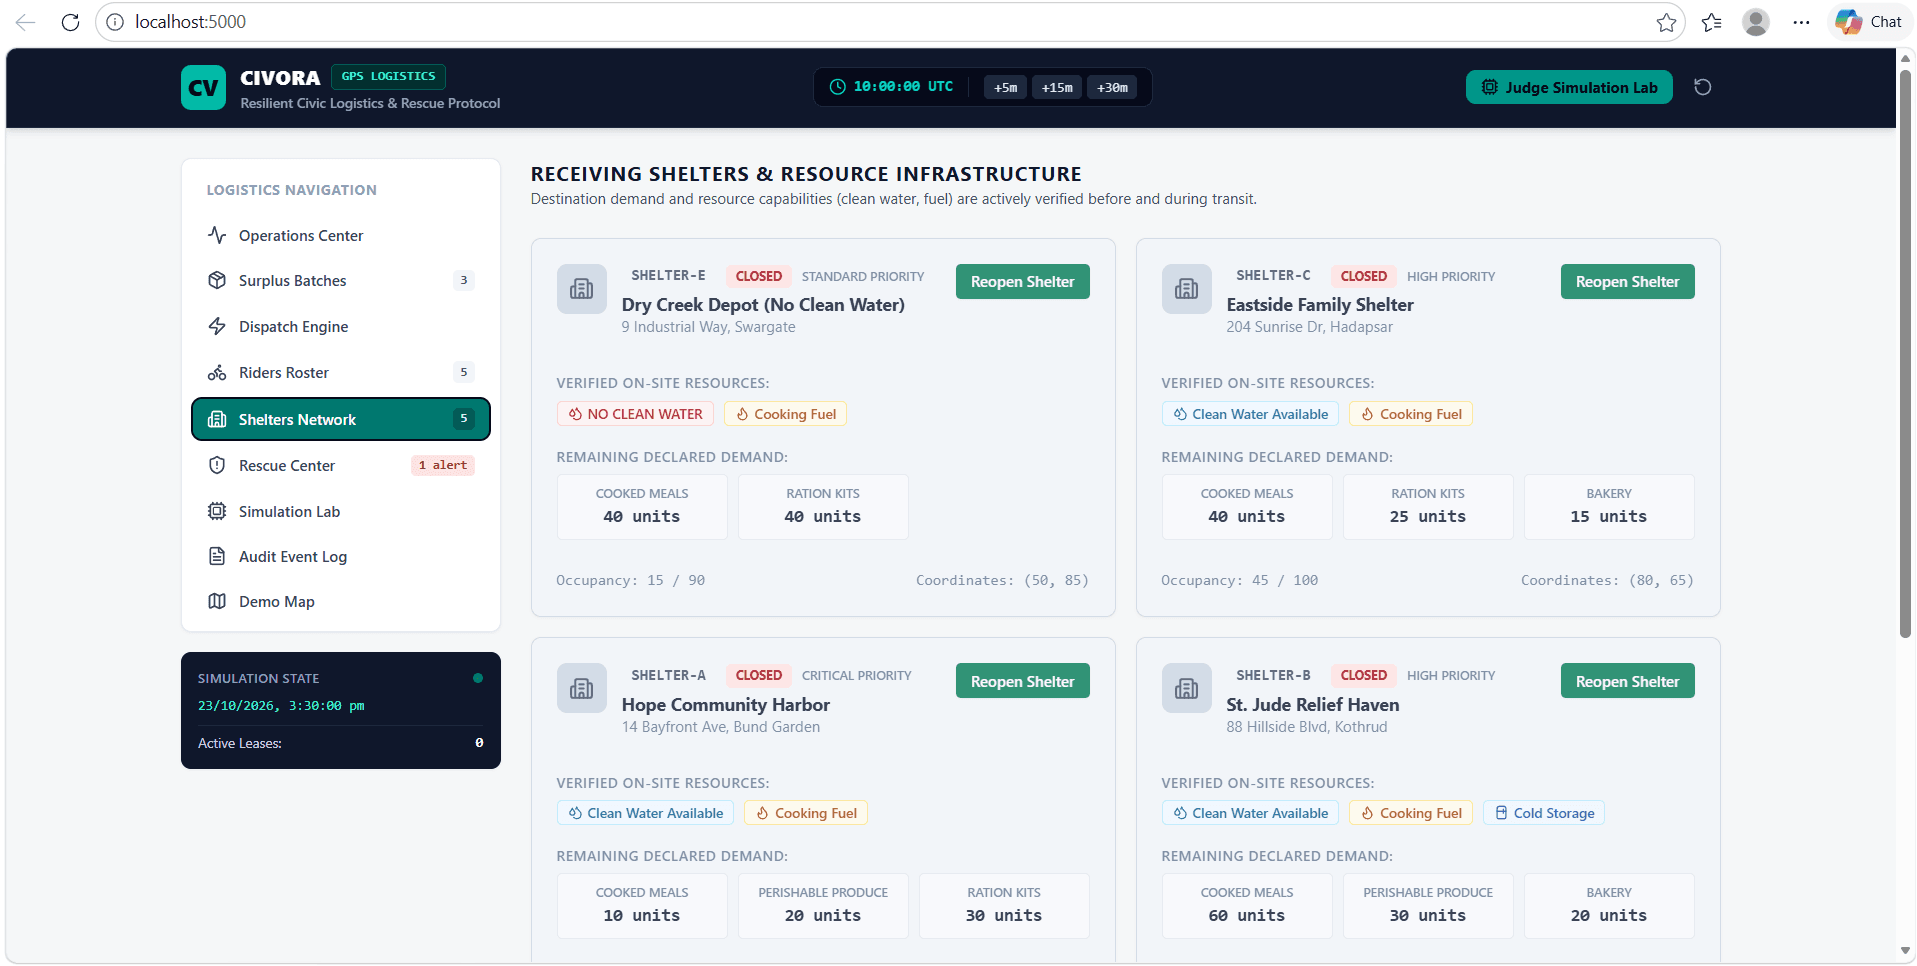Image resolution: width=1917 pixels, height=966 pixels.
Task: Advance simulation clock by +15m
Action: point(1057,88)
